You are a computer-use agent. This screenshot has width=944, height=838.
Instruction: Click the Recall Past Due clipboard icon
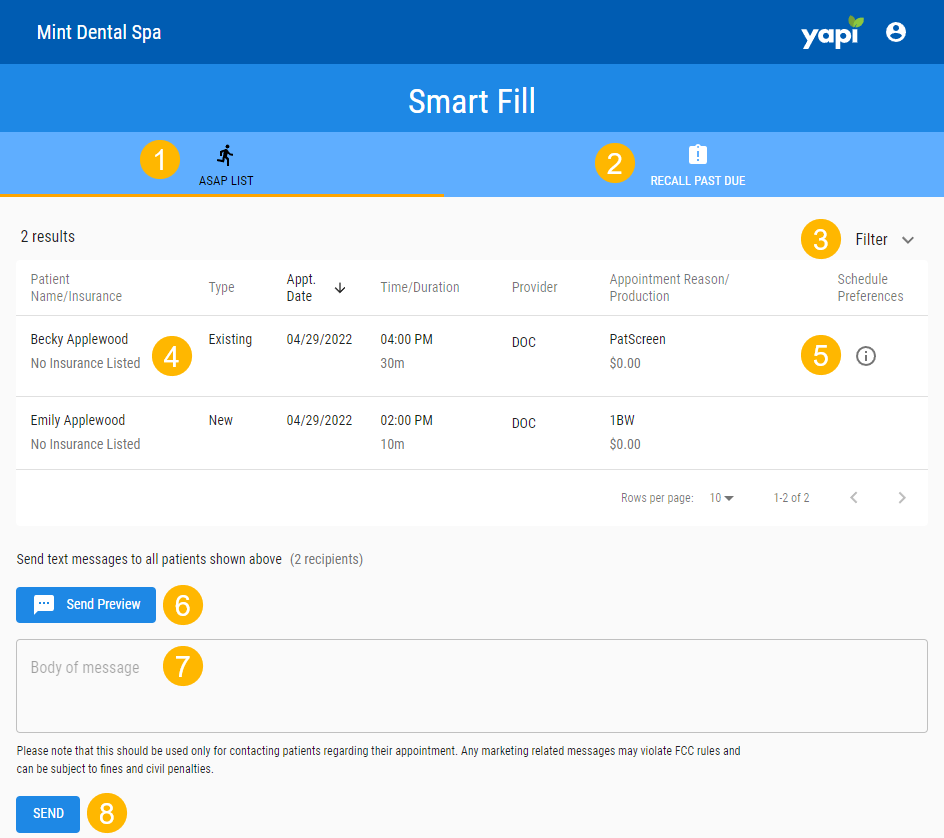click(698, 155)
